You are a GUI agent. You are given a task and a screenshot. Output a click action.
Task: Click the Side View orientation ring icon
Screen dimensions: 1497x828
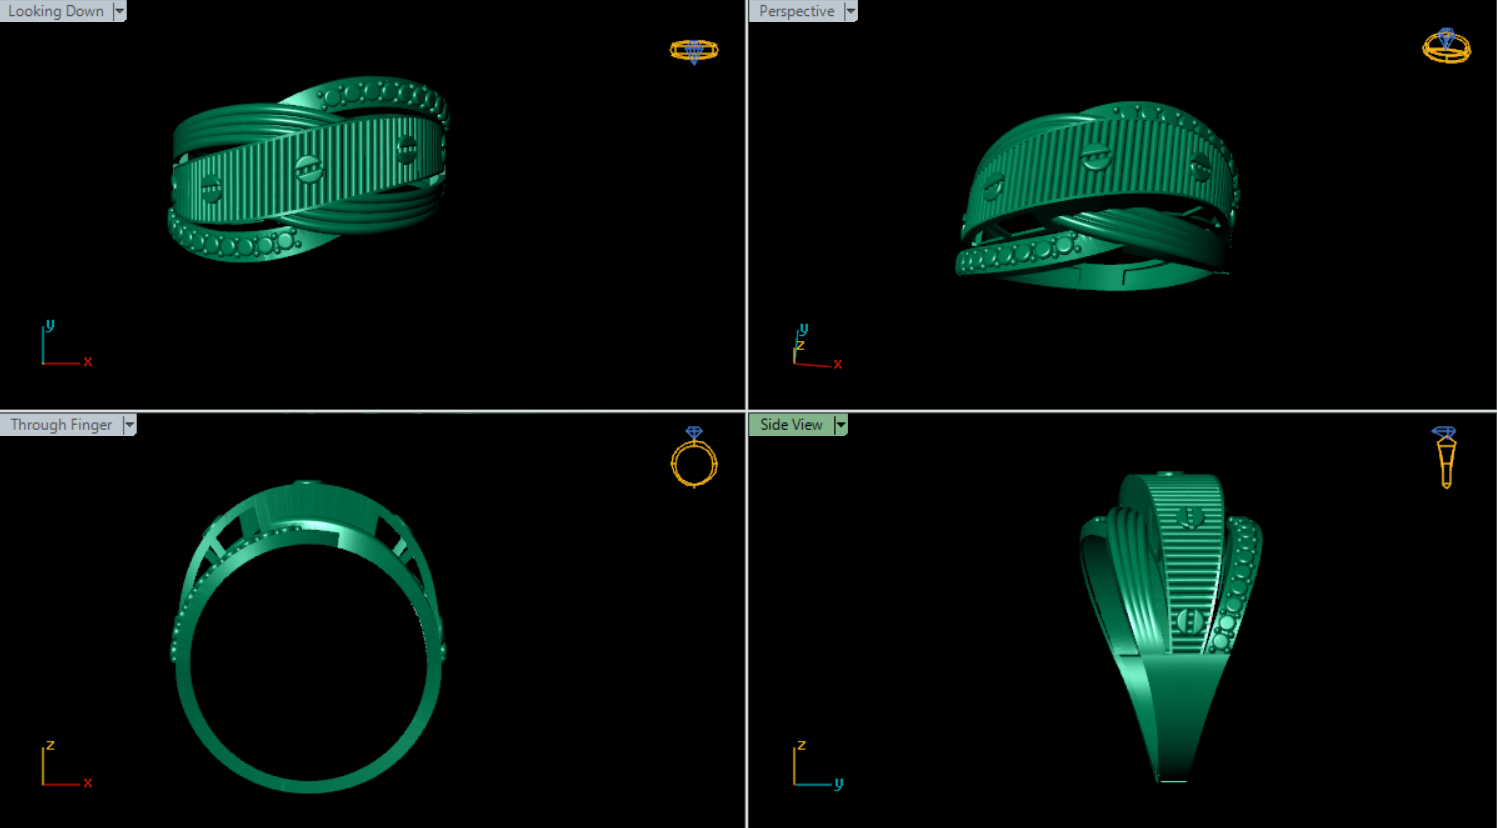(1445, 457)
